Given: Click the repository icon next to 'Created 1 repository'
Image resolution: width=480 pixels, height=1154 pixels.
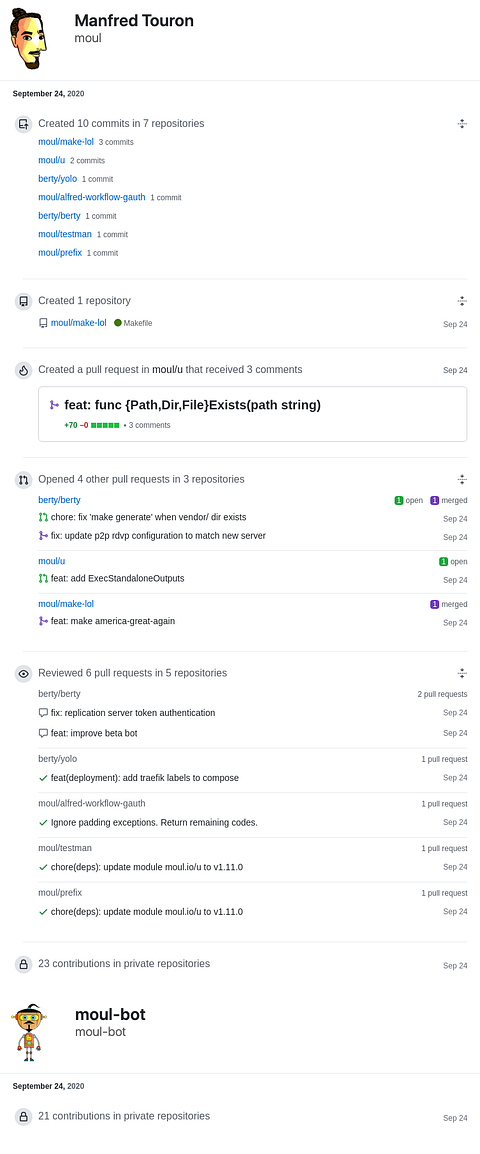Looking at the screenshot, I should tap(24, 301).
